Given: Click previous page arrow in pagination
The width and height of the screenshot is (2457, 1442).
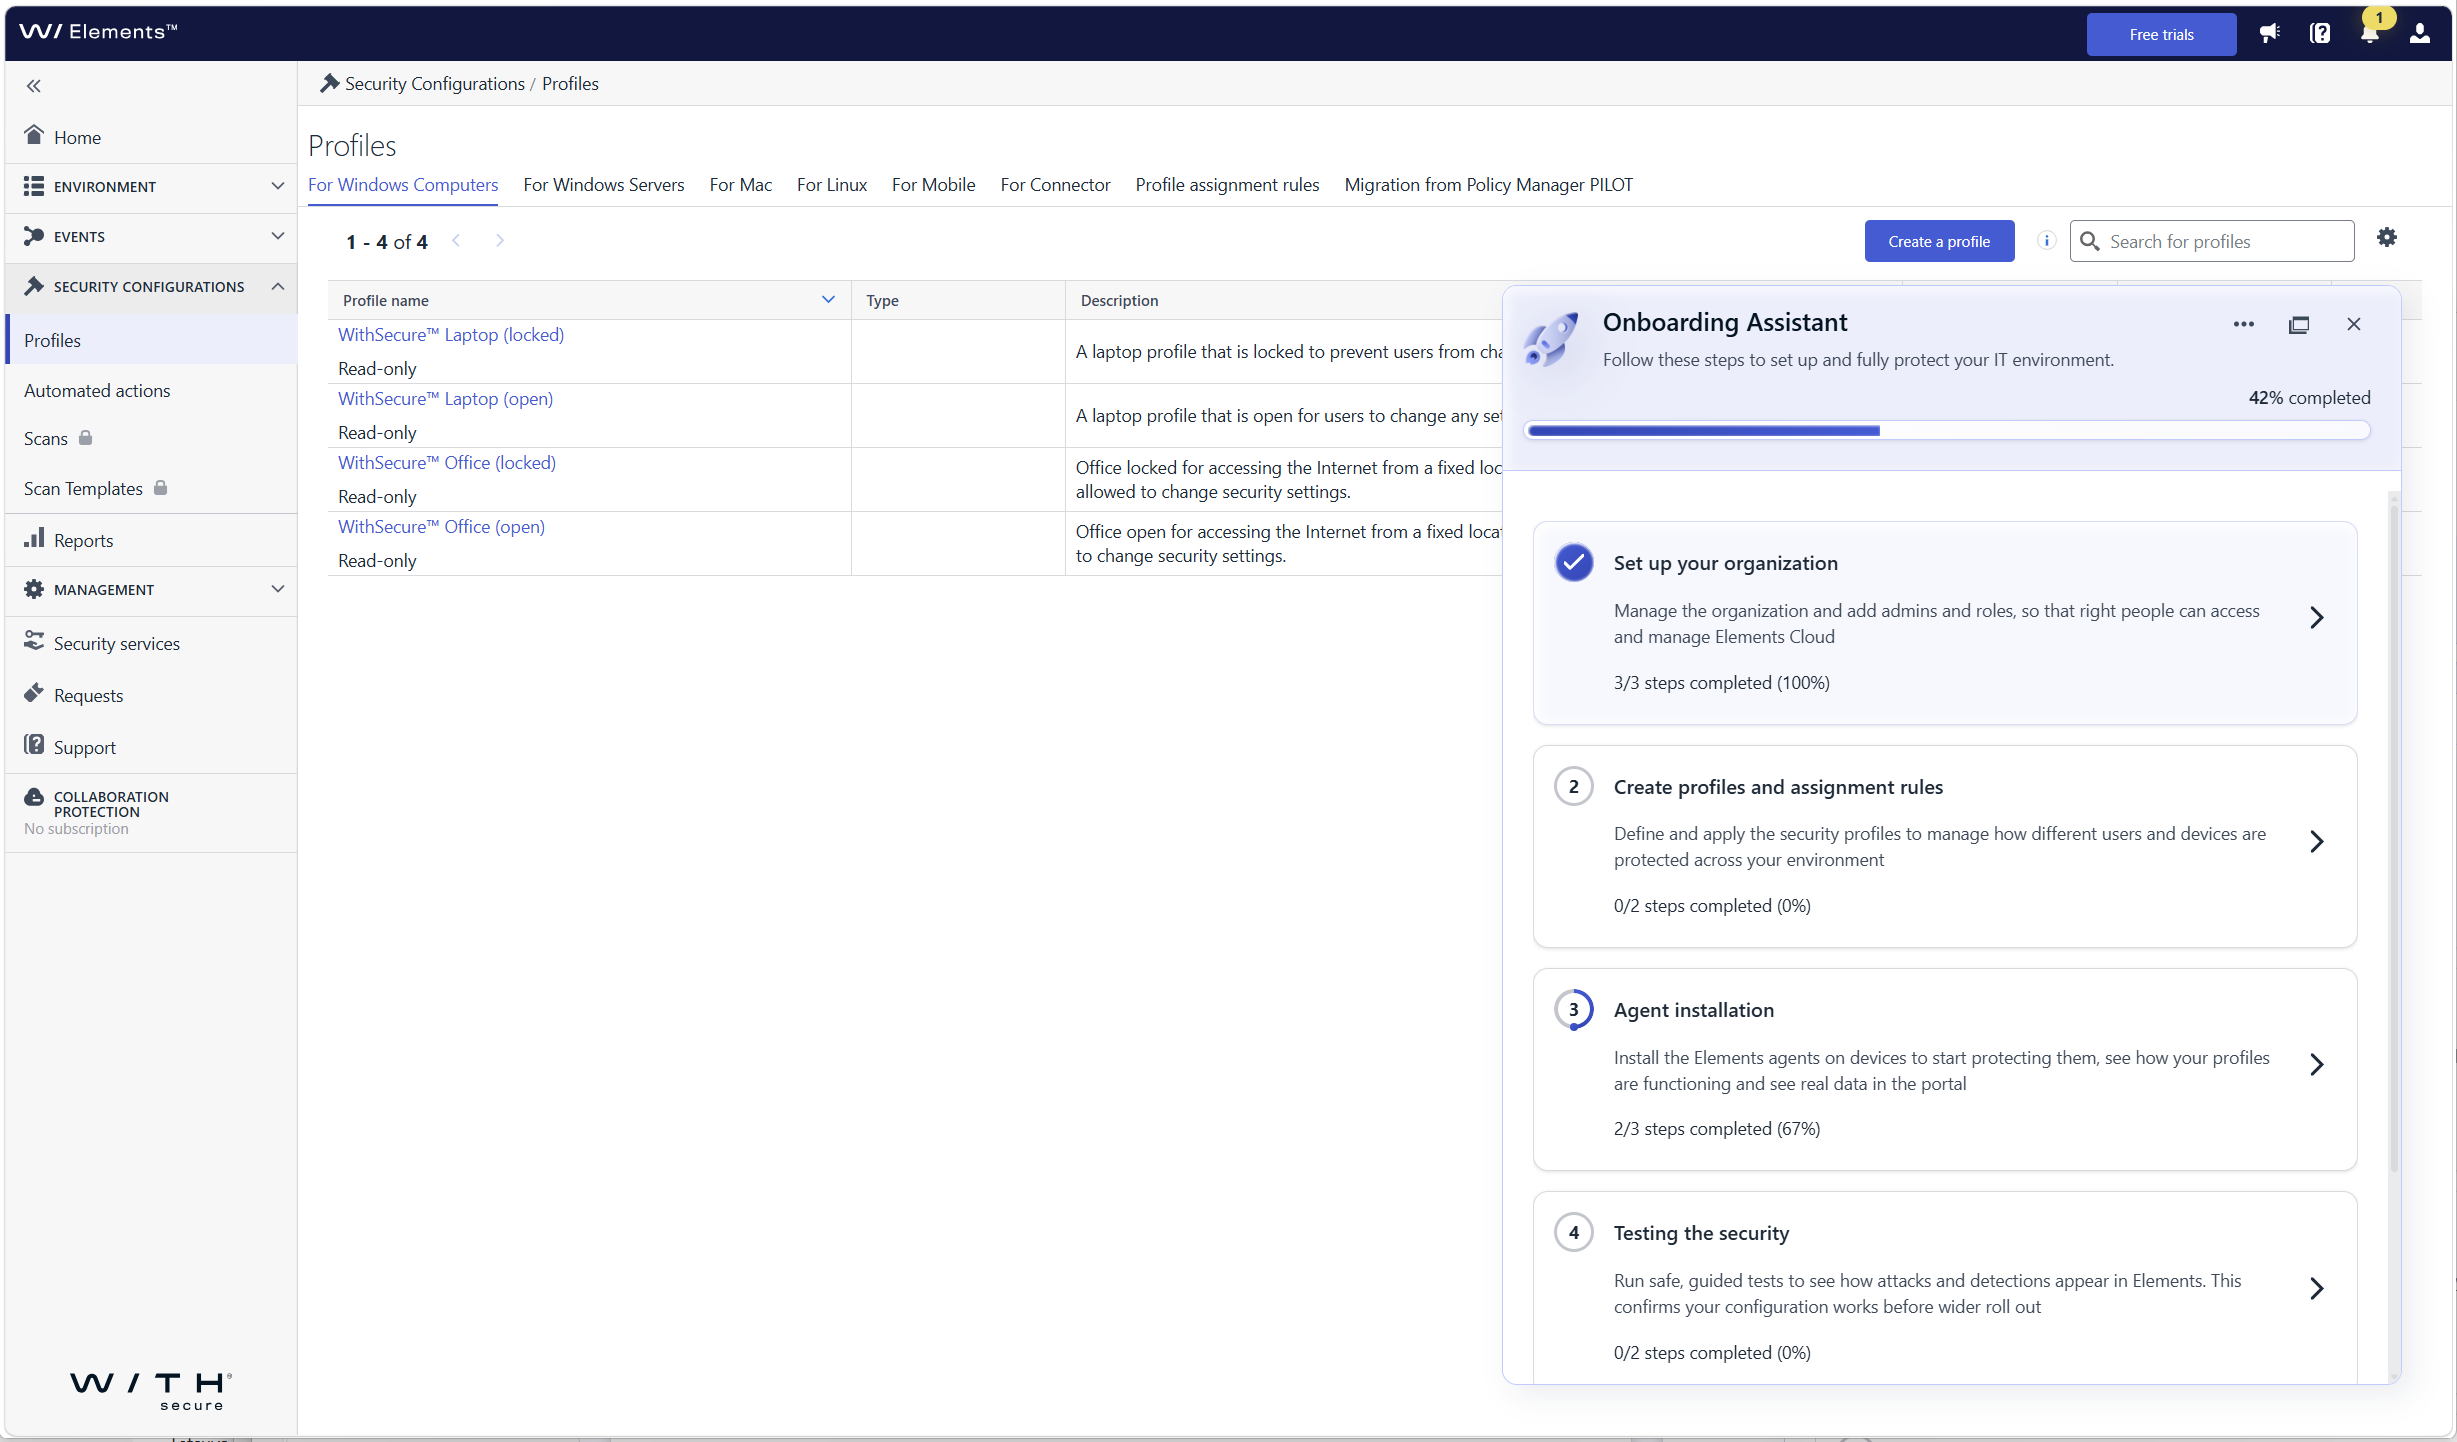Looking at the screenshot, I should pyautogui.click(x=456, y=241).
